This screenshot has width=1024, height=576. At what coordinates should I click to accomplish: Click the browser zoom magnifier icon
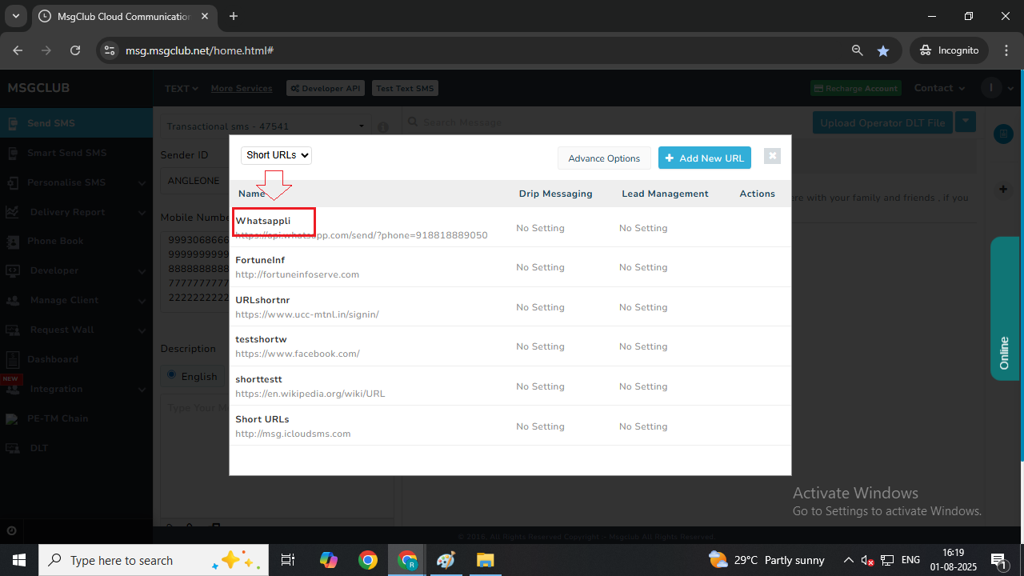coord(857,50)
